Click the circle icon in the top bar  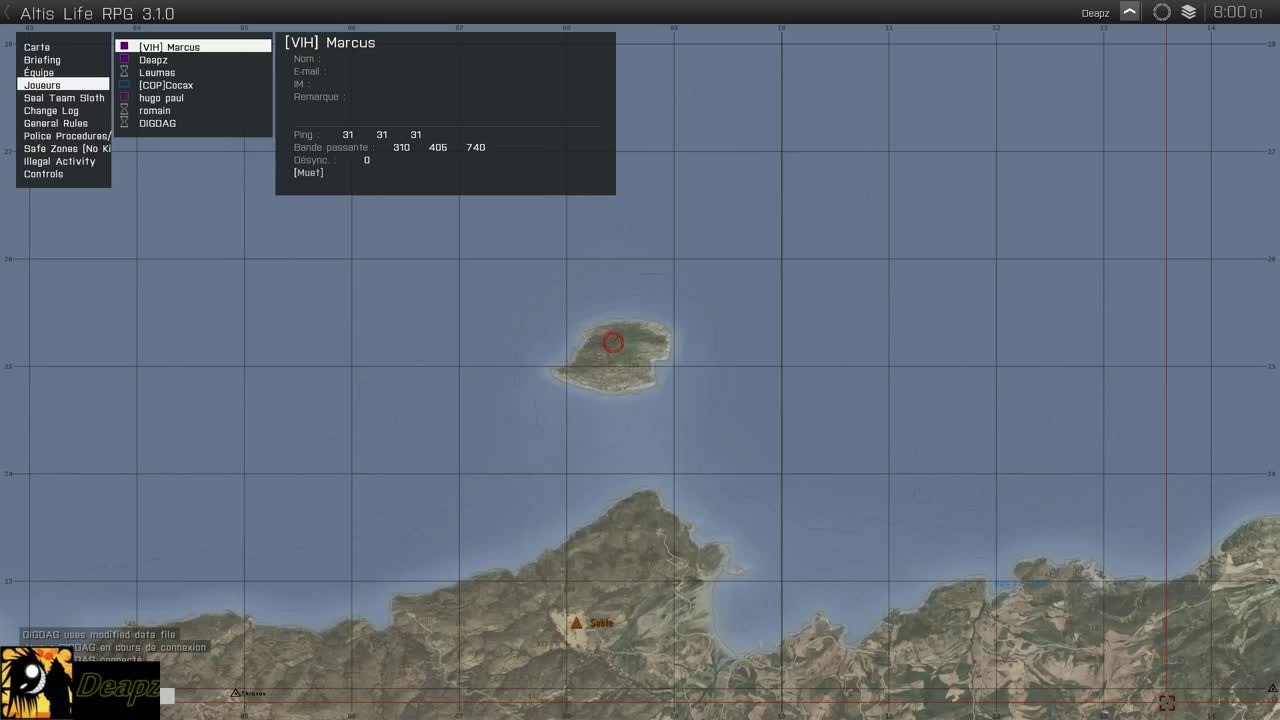tap(1162, 12)
